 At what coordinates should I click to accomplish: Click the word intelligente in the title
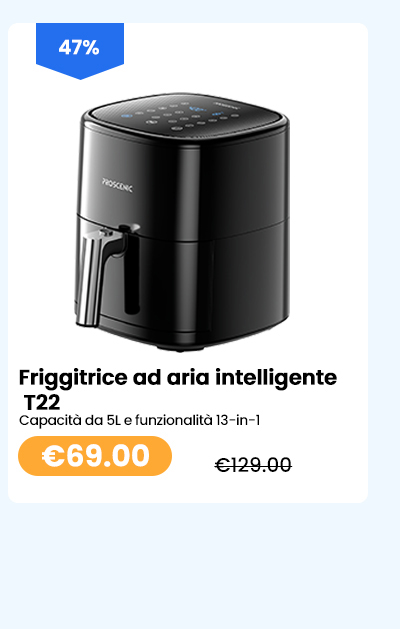276,378
